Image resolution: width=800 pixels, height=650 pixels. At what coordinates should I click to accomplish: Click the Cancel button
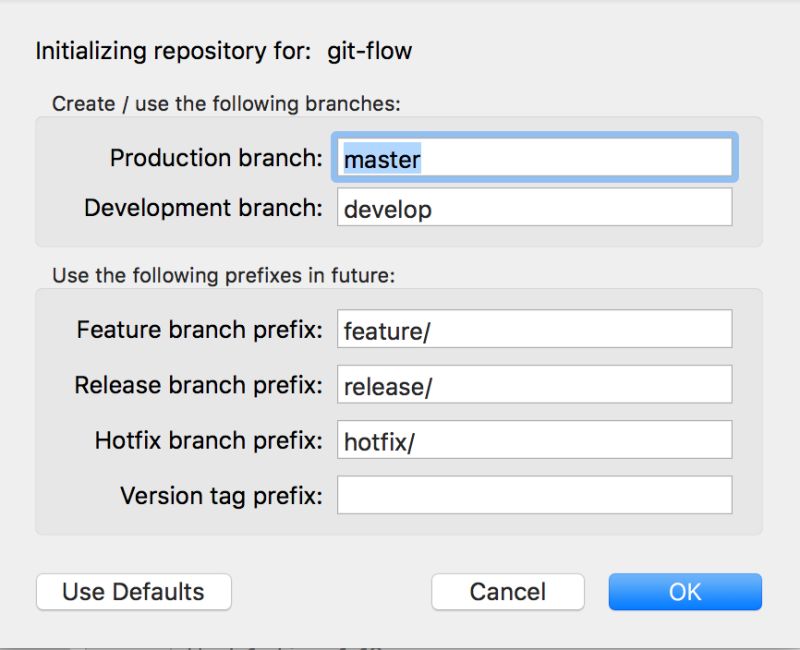[x=508, y=591]
